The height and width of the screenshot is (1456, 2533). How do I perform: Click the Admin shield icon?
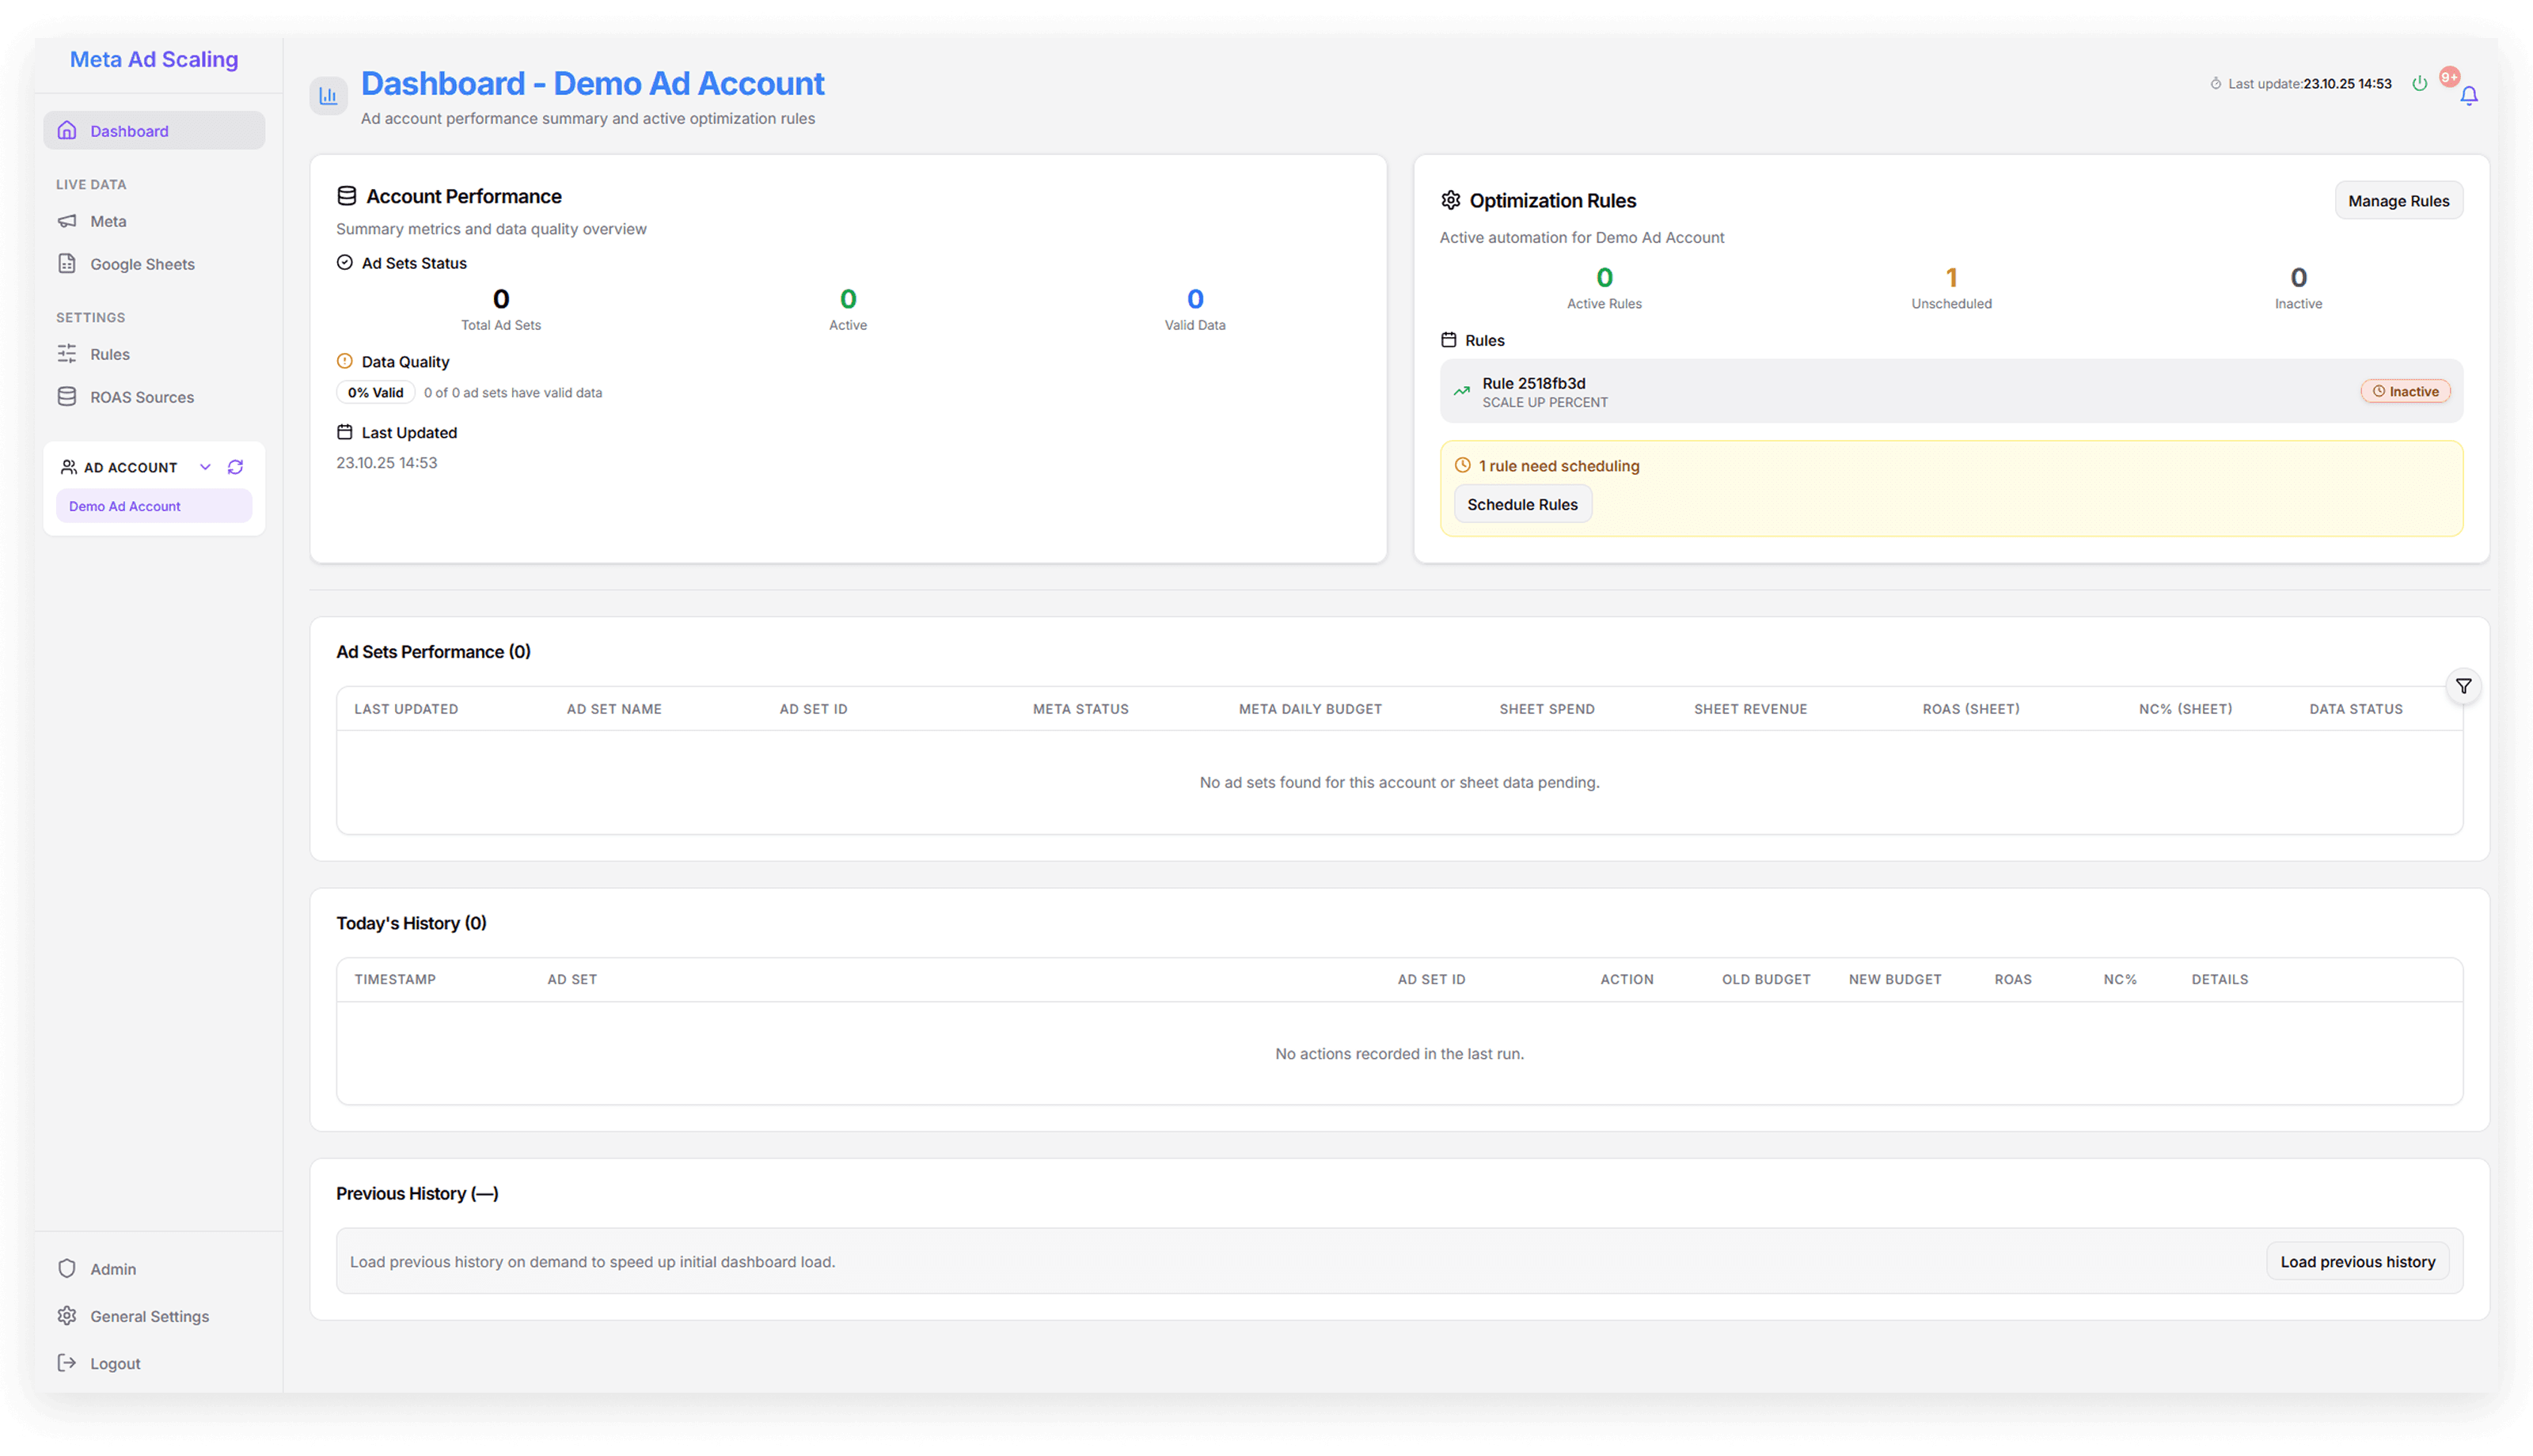pos(66,1268)
